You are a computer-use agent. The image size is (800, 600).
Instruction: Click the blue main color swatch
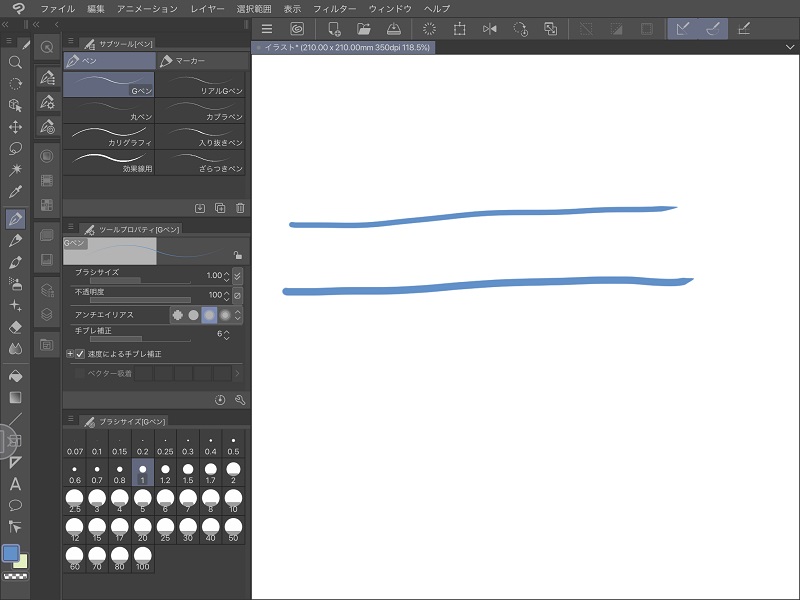pos(11,554)
